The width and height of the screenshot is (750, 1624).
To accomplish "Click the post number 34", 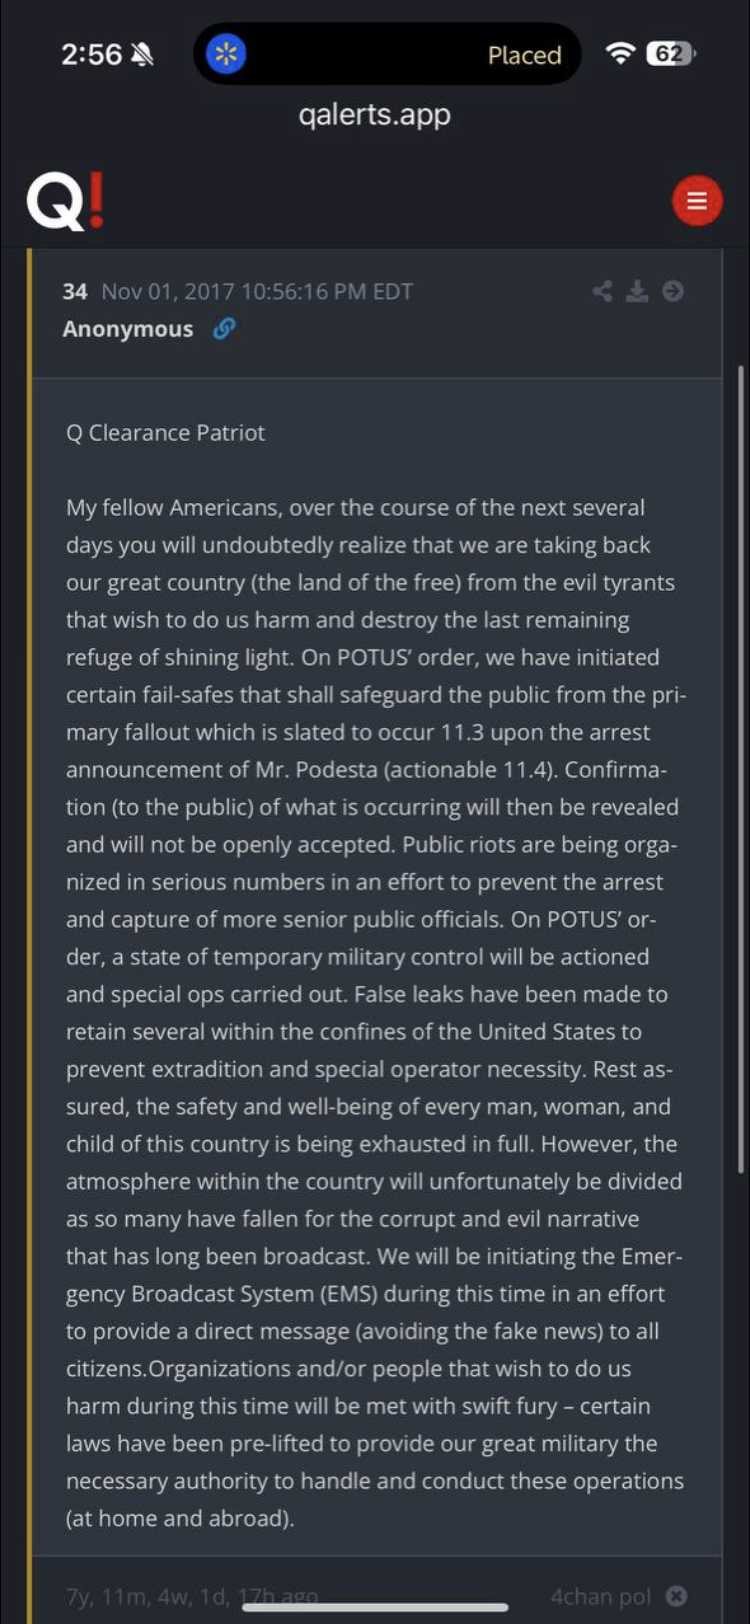I will coord(74,291).
